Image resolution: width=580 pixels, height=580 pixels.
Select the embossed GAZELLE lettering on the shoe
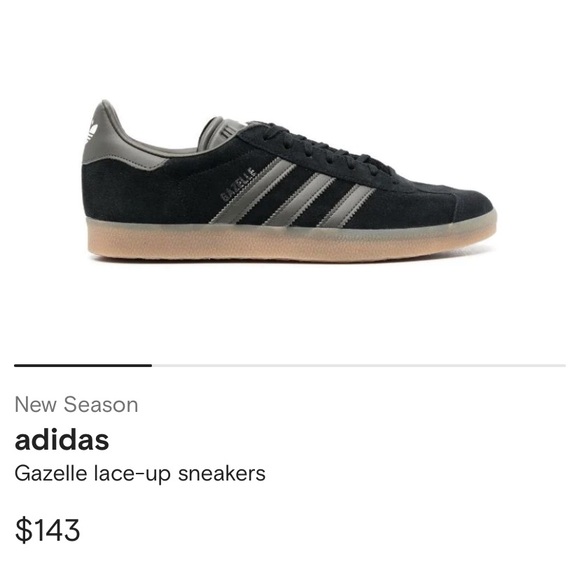(239, 184)
